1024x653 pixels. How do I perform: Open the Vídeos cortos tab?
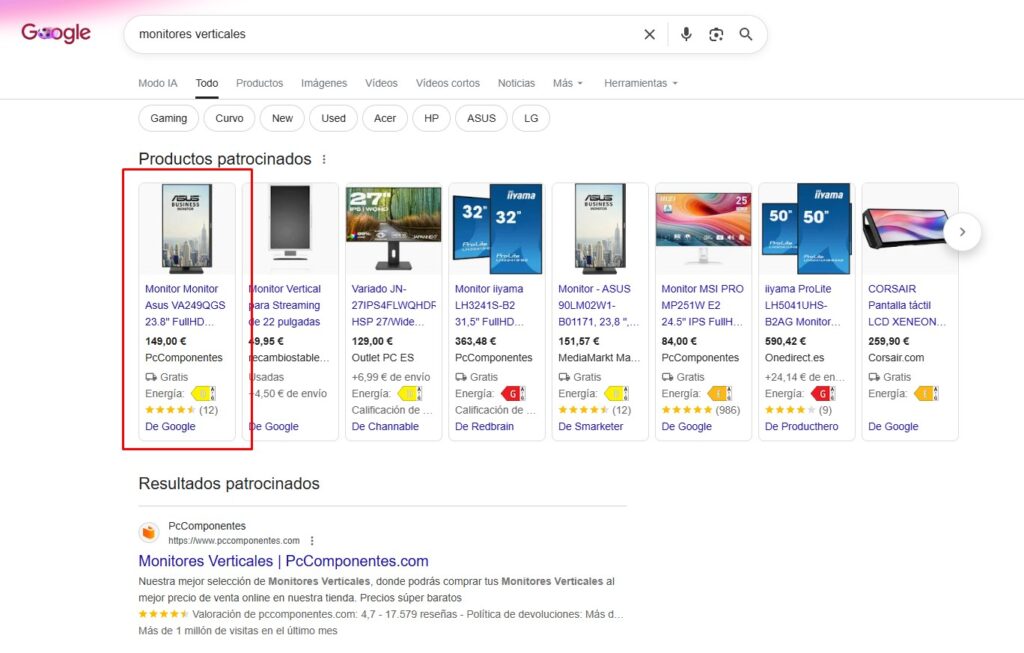click(x=447, y=83)
